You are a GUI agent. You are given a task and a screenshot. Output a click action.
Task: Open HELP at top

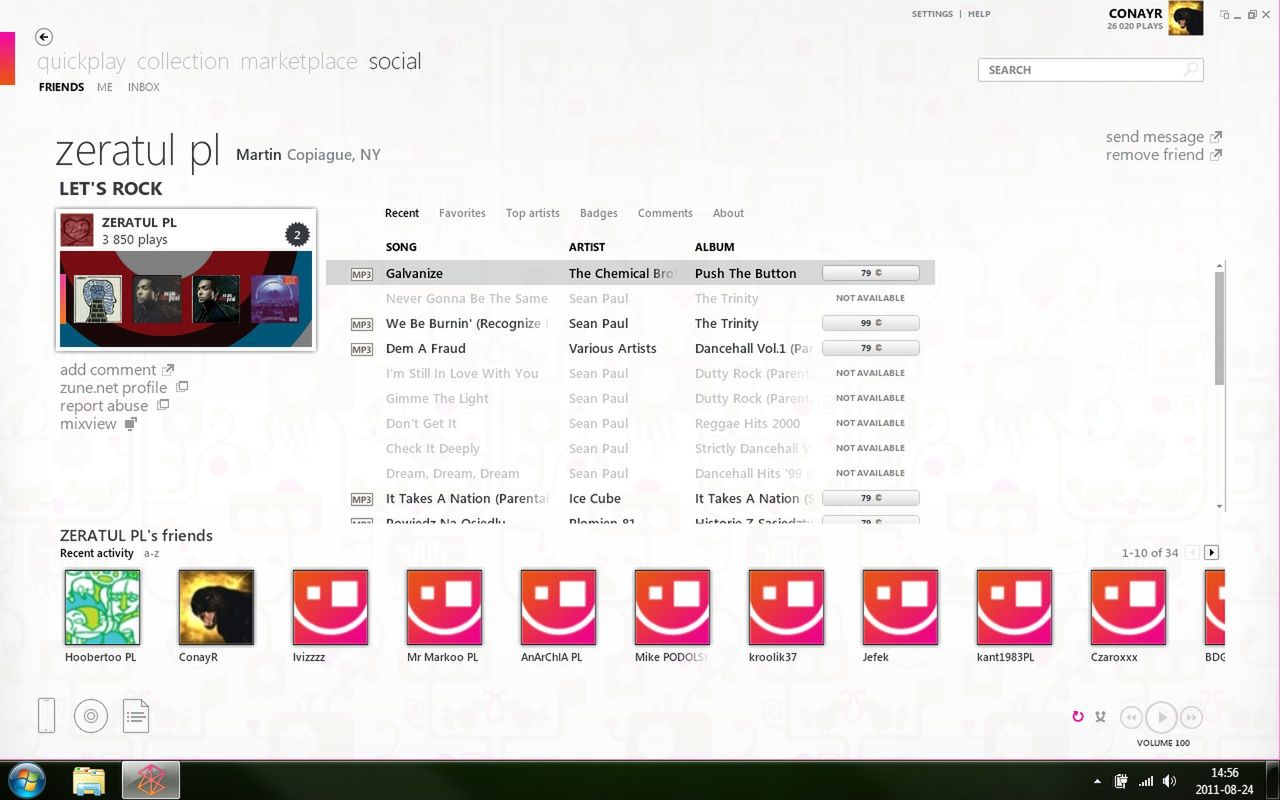[979, 14]
